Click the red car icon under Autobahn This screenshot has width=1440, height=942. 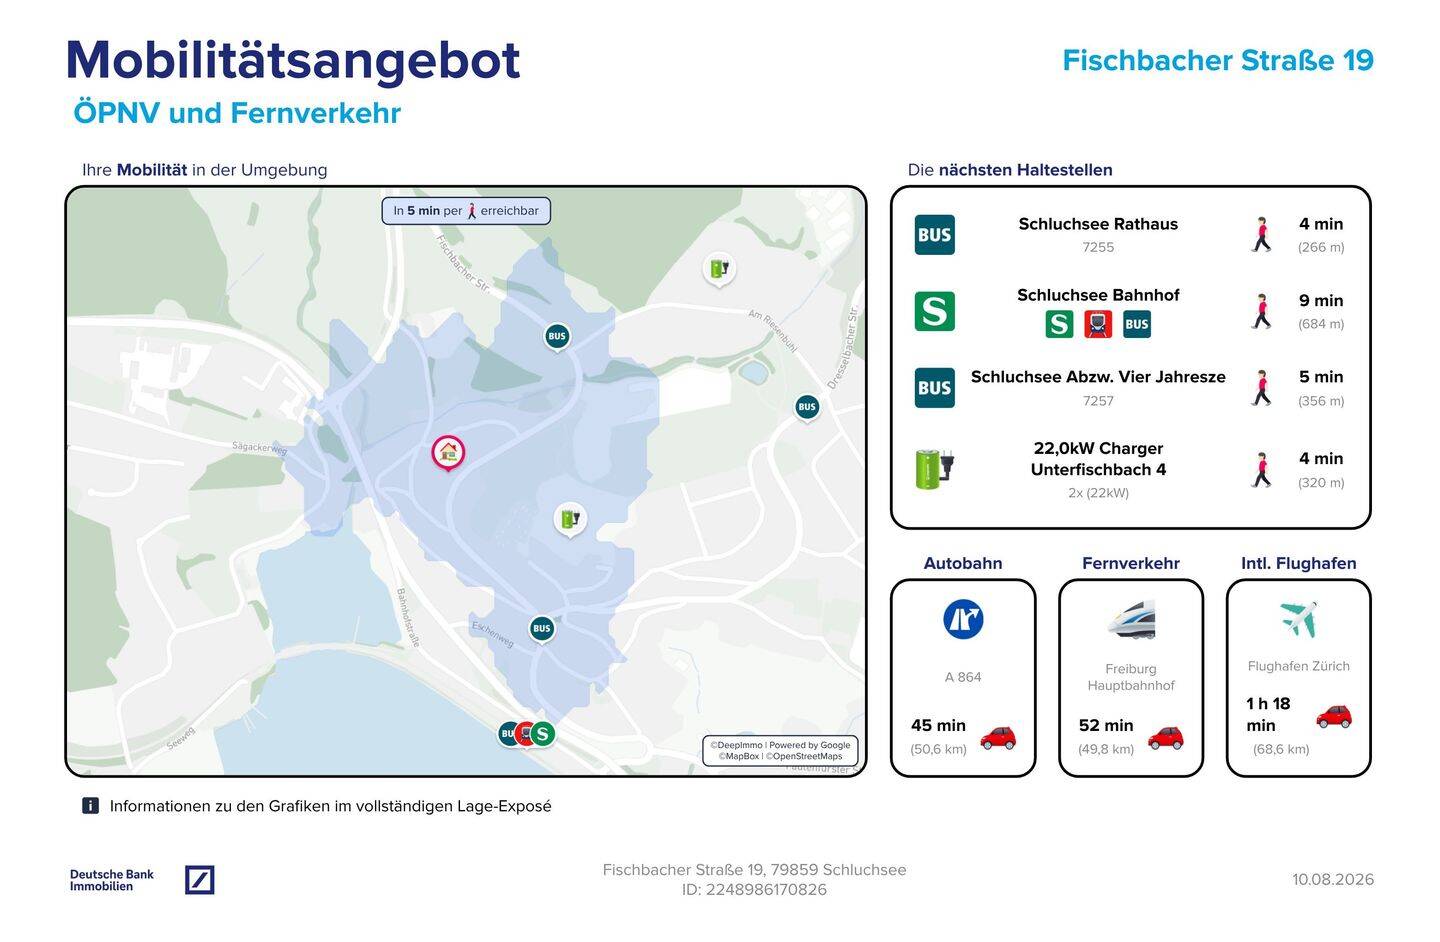tap(997, 738)
